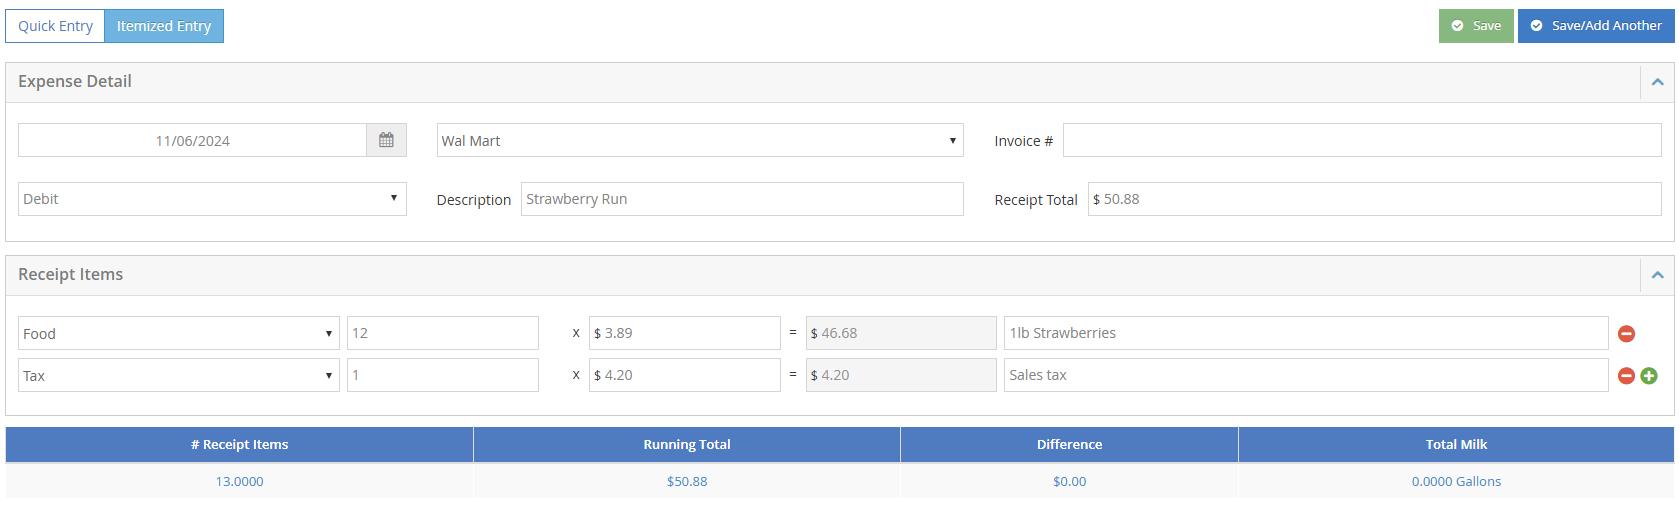Viewport: 1679px width, 505px height.
Task: Click the green Save button
Action: (x=1476, y=26)
